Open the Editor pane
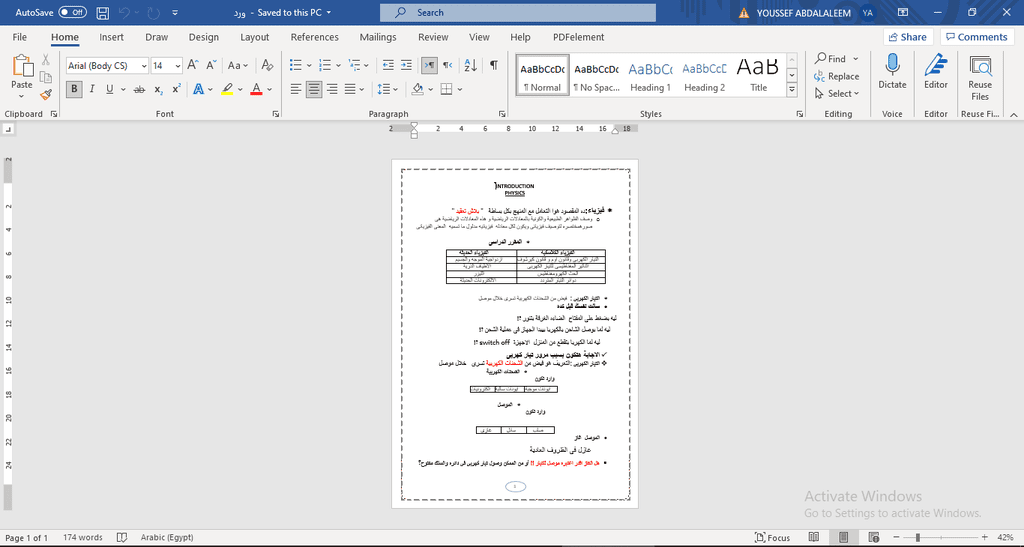 [x=936, y=71]
